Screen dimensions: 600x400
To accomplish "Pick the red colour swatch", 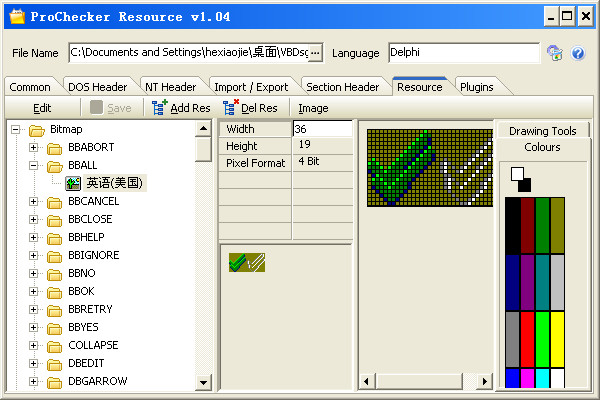I will point(527,339).
